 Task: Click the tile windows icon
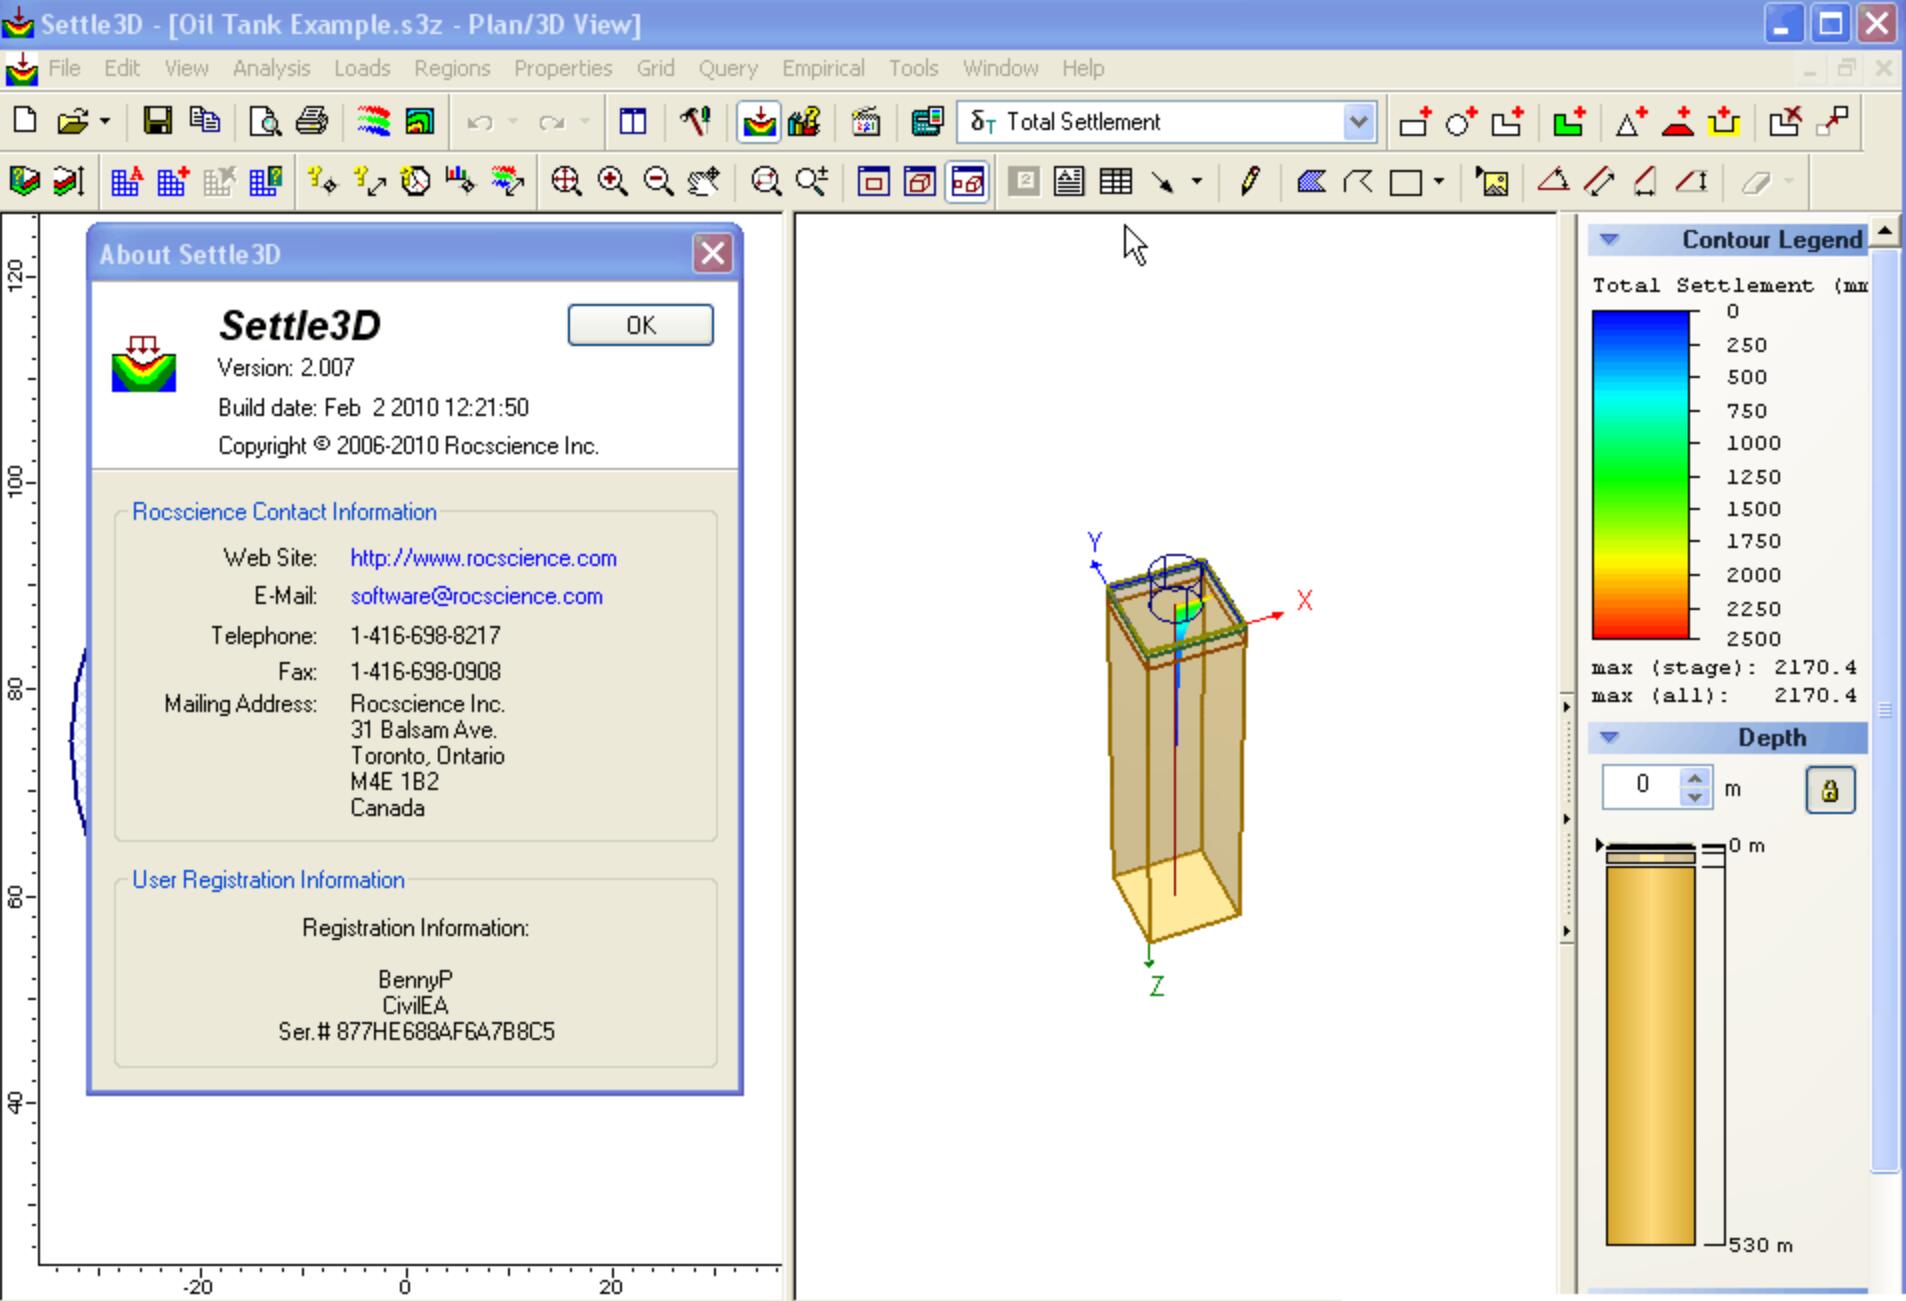633,122
